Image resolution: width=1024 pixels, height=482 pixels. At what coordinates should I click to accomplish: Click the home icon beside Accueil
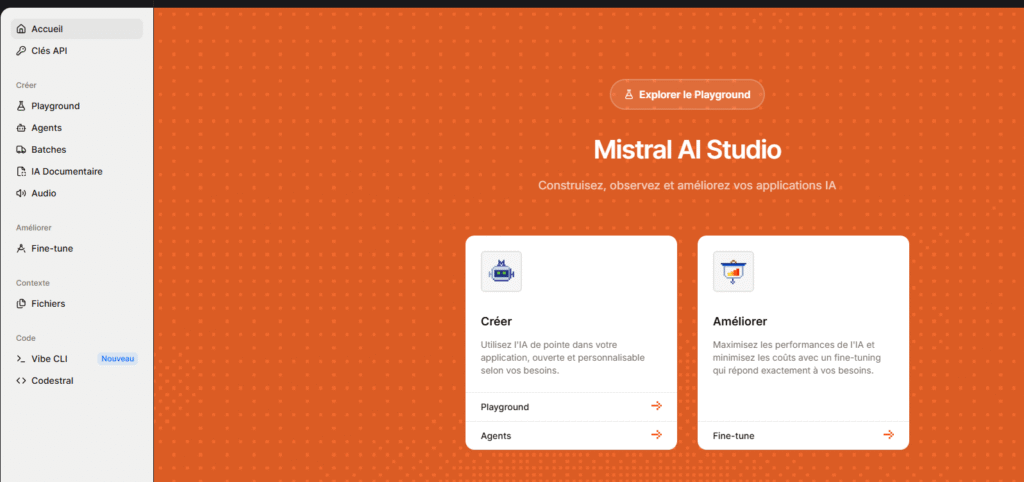21,29
